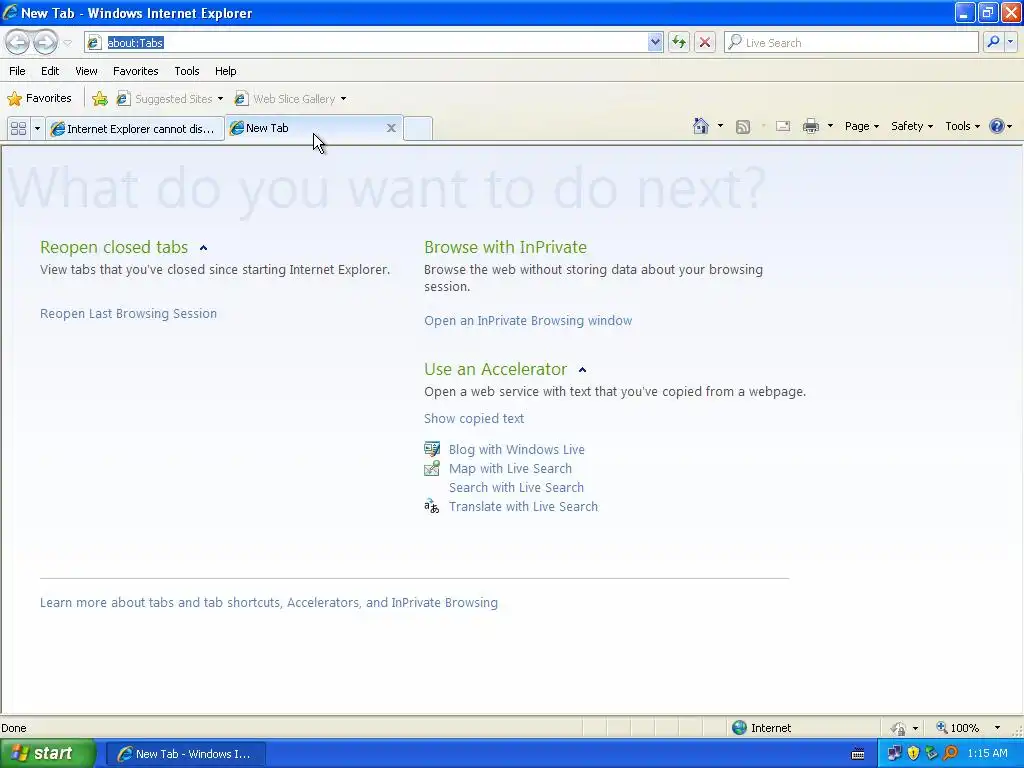This screenshot has width=1024, height=768.
Task: Click the status bar Protected Mode icon
Action: coord(899,728)
